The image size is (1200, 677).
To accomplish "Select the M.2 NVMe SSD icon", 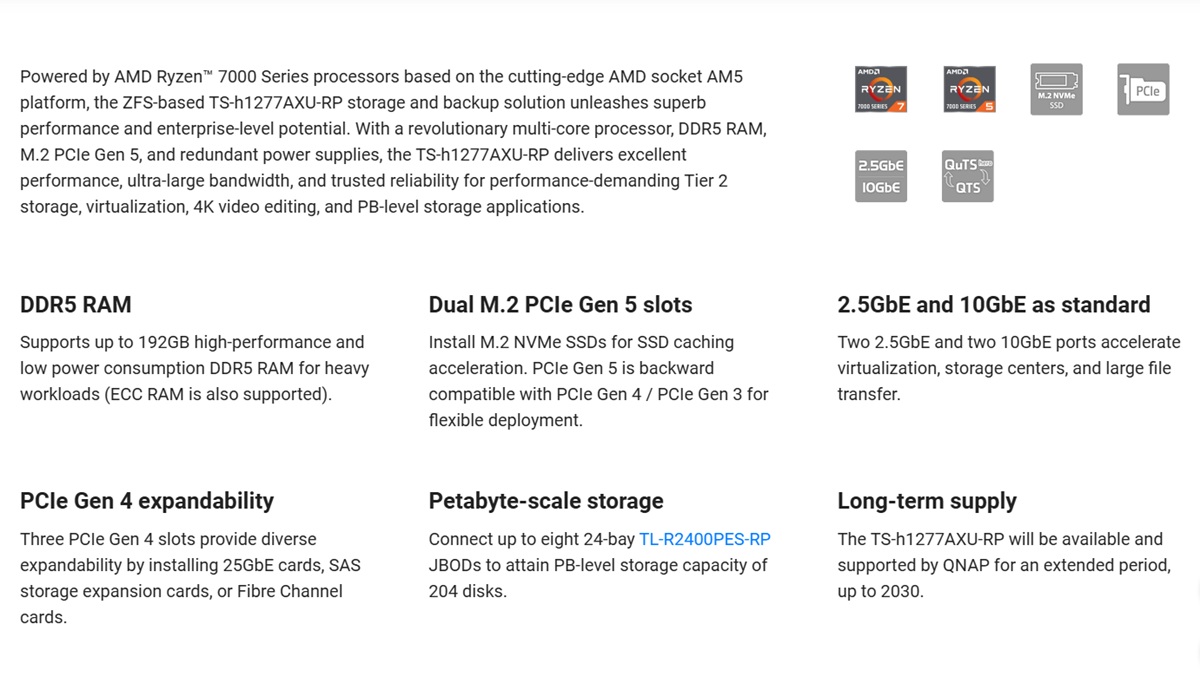I will tap(1056, 90).
